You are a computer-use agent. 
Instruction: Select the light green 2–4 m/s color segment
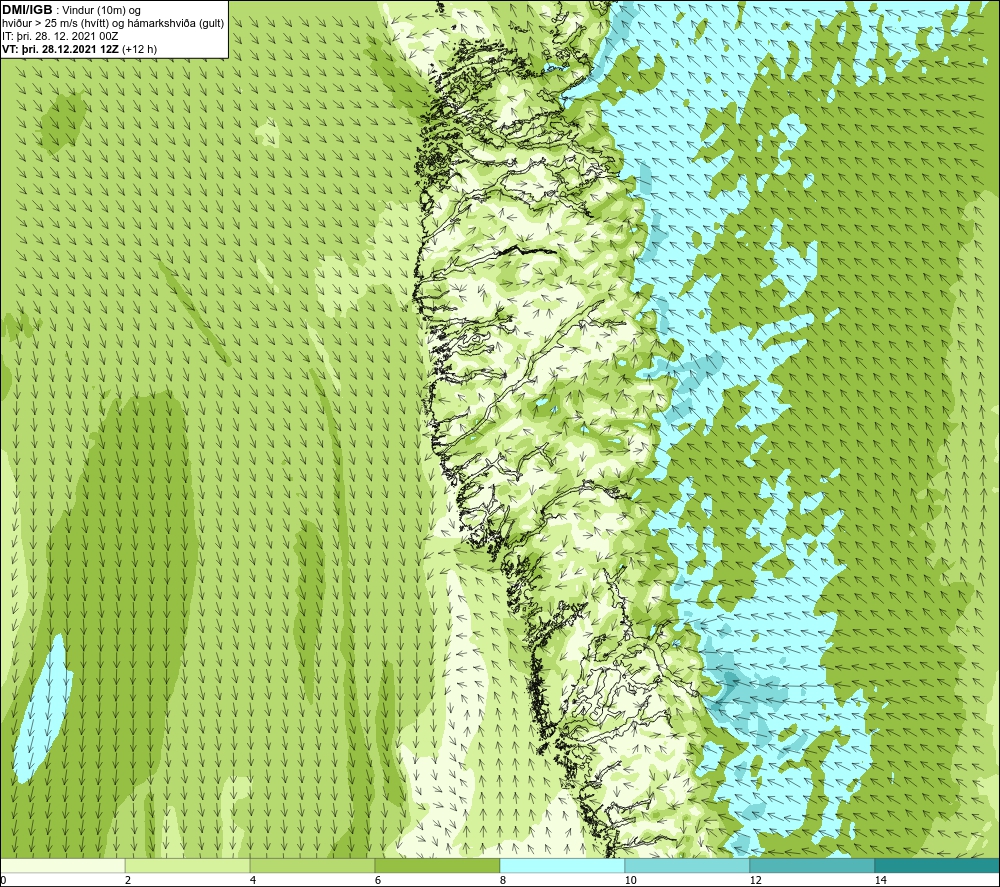coord(188,865)
